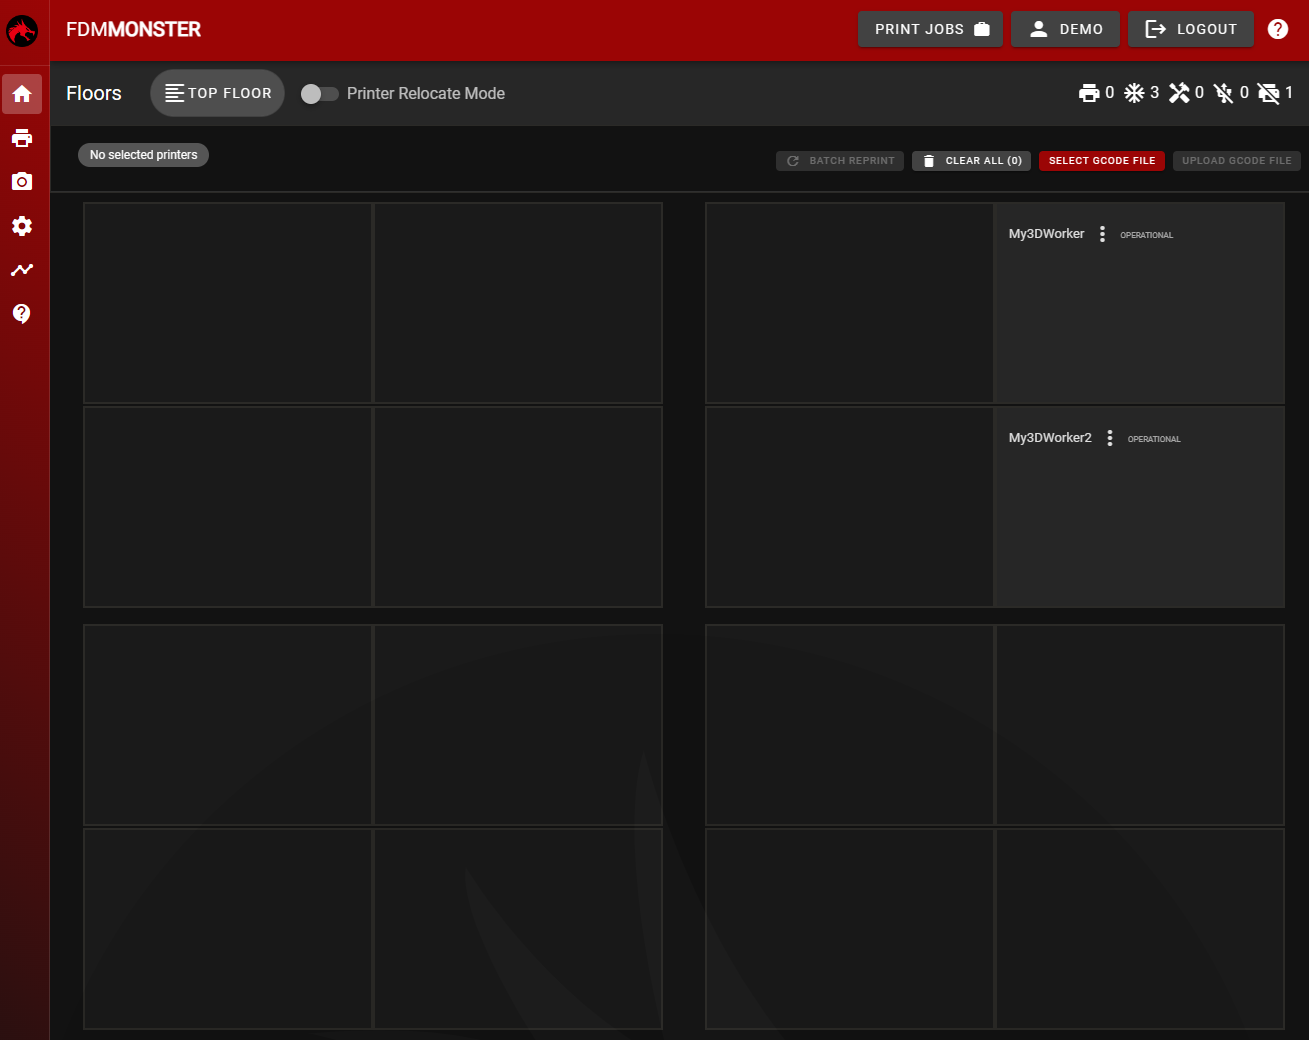Viewport: 1309px width, 1040px height.
Task: Select the Top Floor tab
Action: click(x=218, y=93)
